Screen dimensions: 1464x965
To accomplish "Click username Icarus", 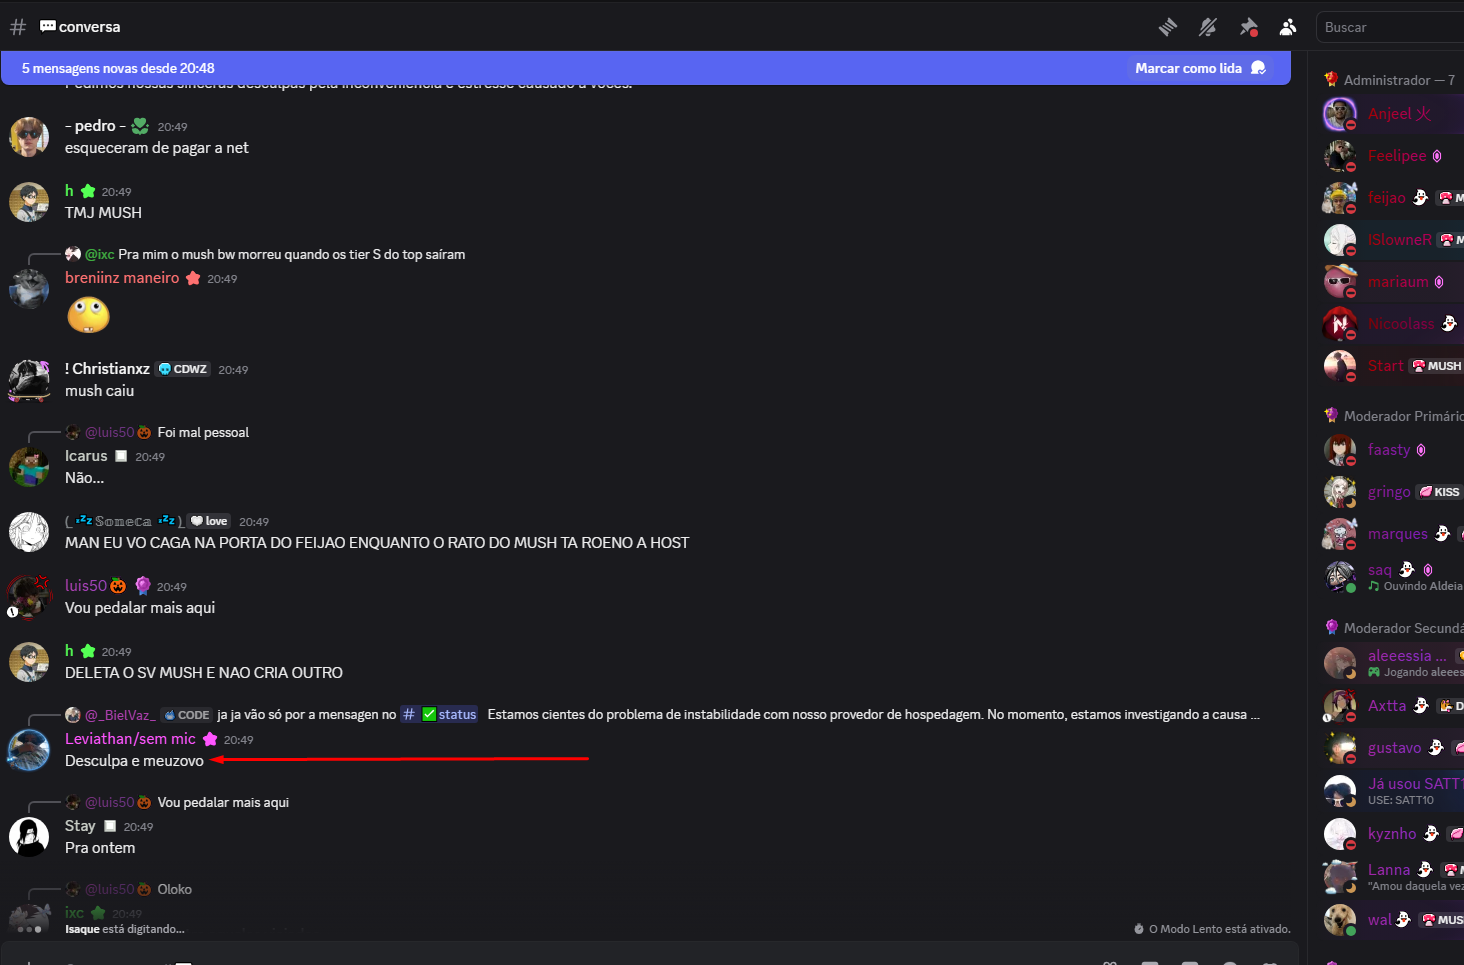I will [x=86, y=456].
